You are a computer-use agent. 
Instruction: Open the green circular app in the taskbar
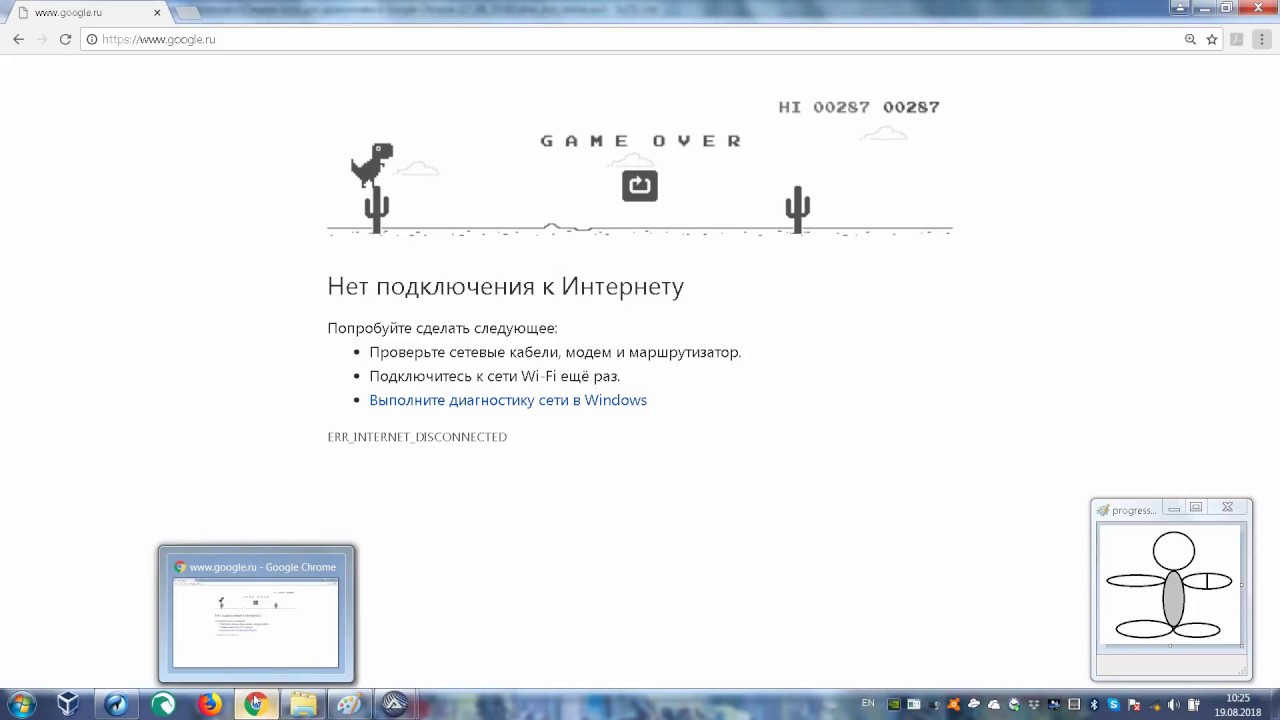163,704
